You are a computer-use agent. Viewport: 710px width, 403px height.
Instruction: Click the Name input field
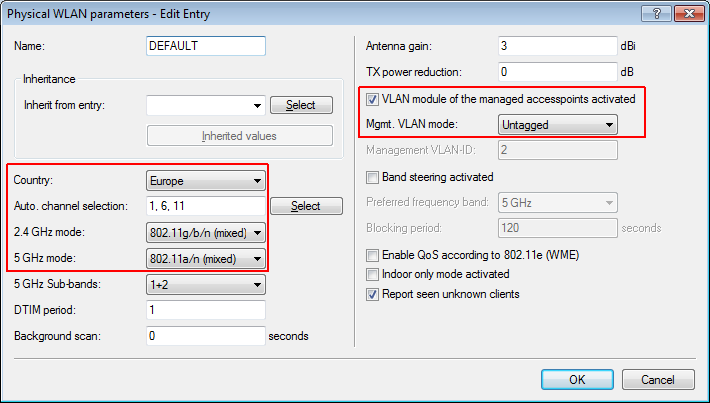pyautogui.click(x=206, y=46)
